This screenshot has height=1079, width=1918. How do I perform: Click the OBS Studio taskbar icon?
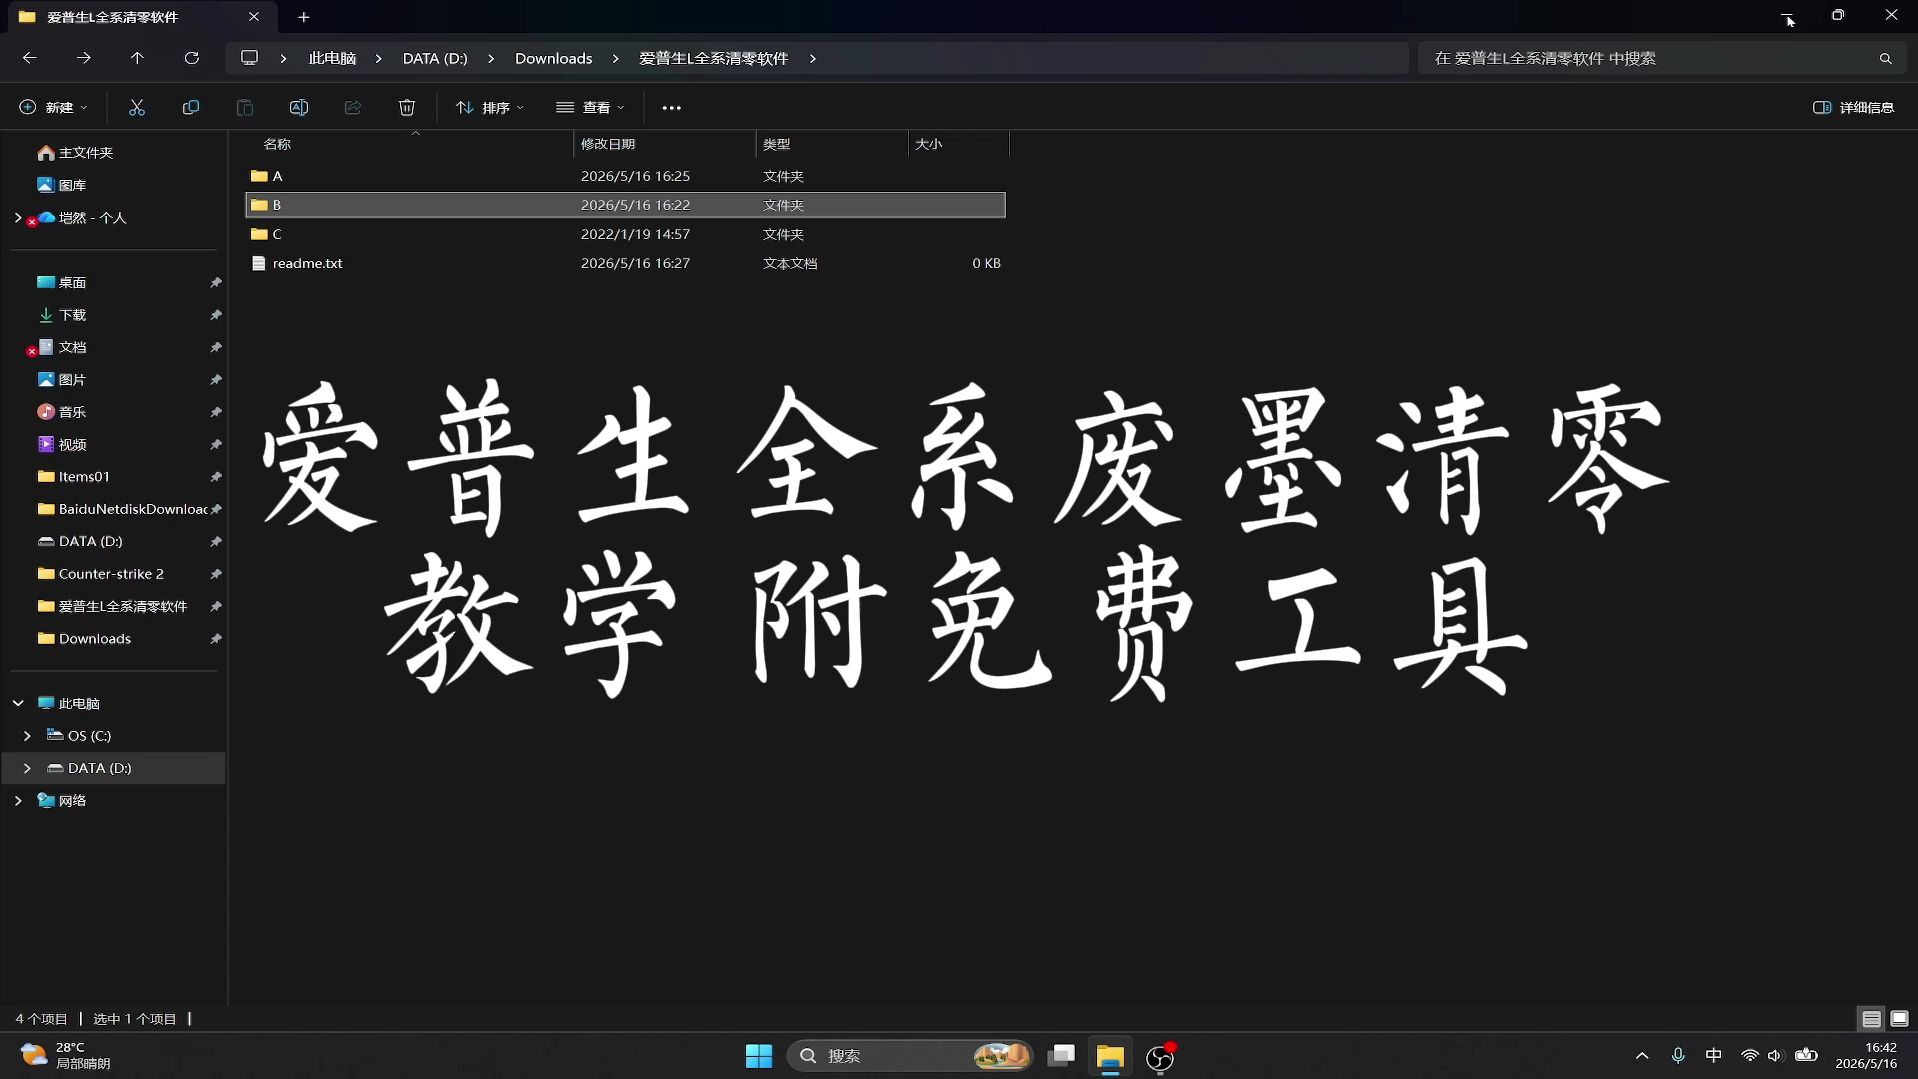click(x=1160, y=1056)
